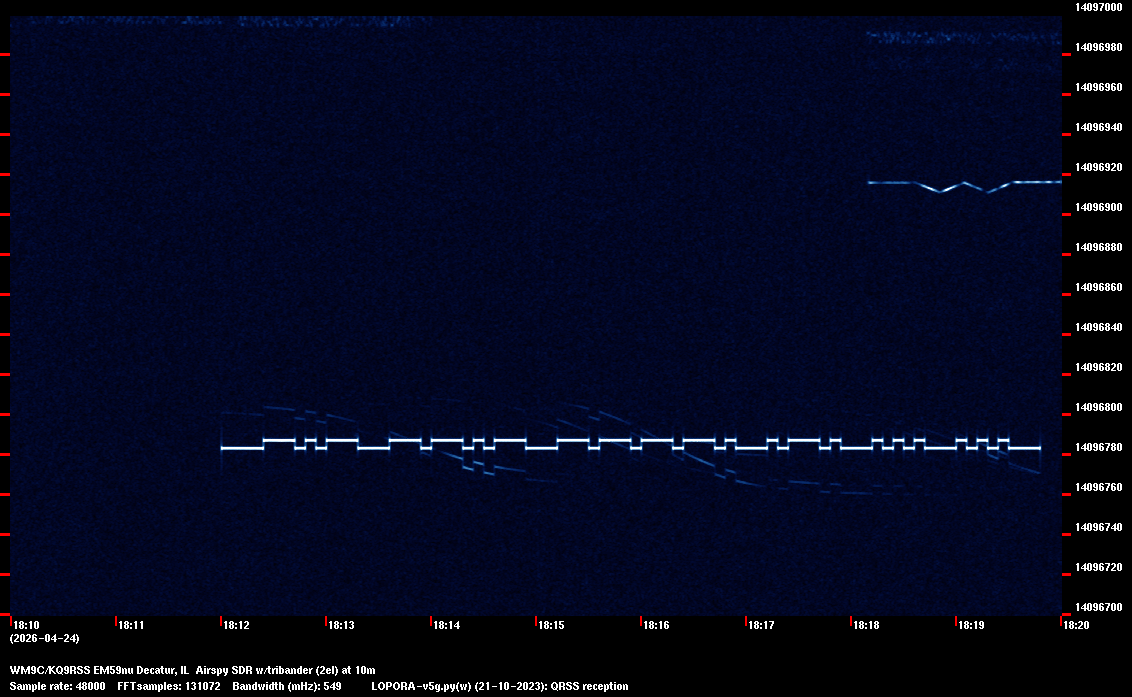Image resolution: width=1132 pixels, height=697 pixels.
Task: Click the LOPORA-v5g.py QRSS reception text
Action: pyautogui.click(x=499, y=686)
